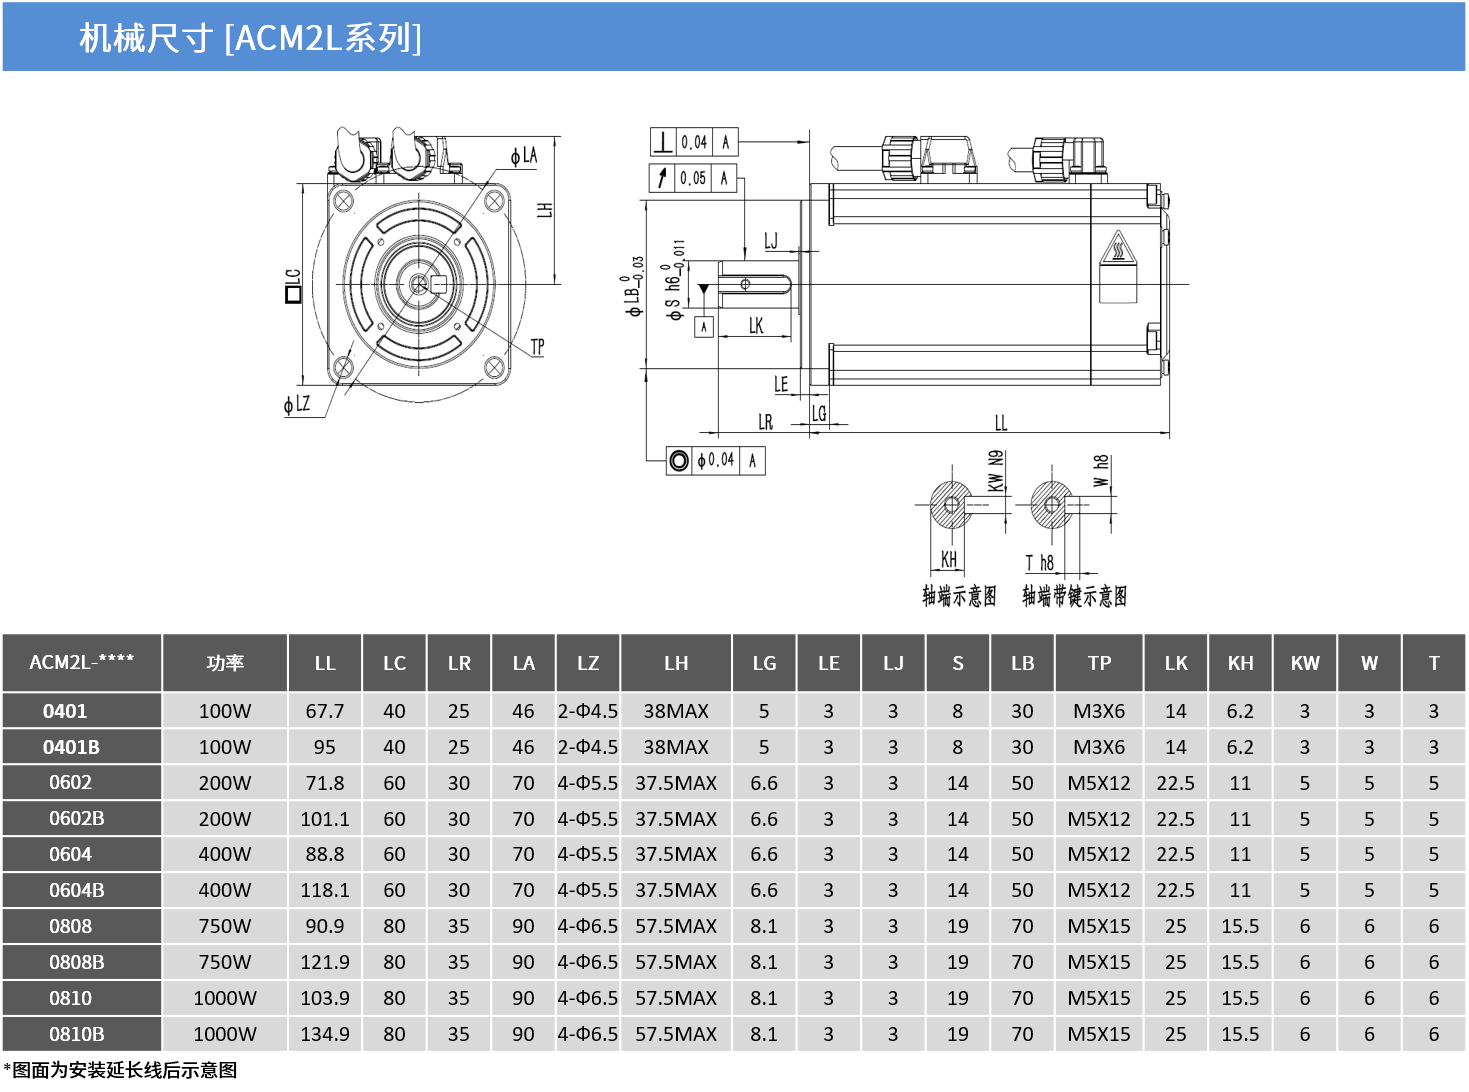Select model row label 0602B
Viewport: 1469px width, 1092px height.
pyautogui.click(x=77, y=818)
